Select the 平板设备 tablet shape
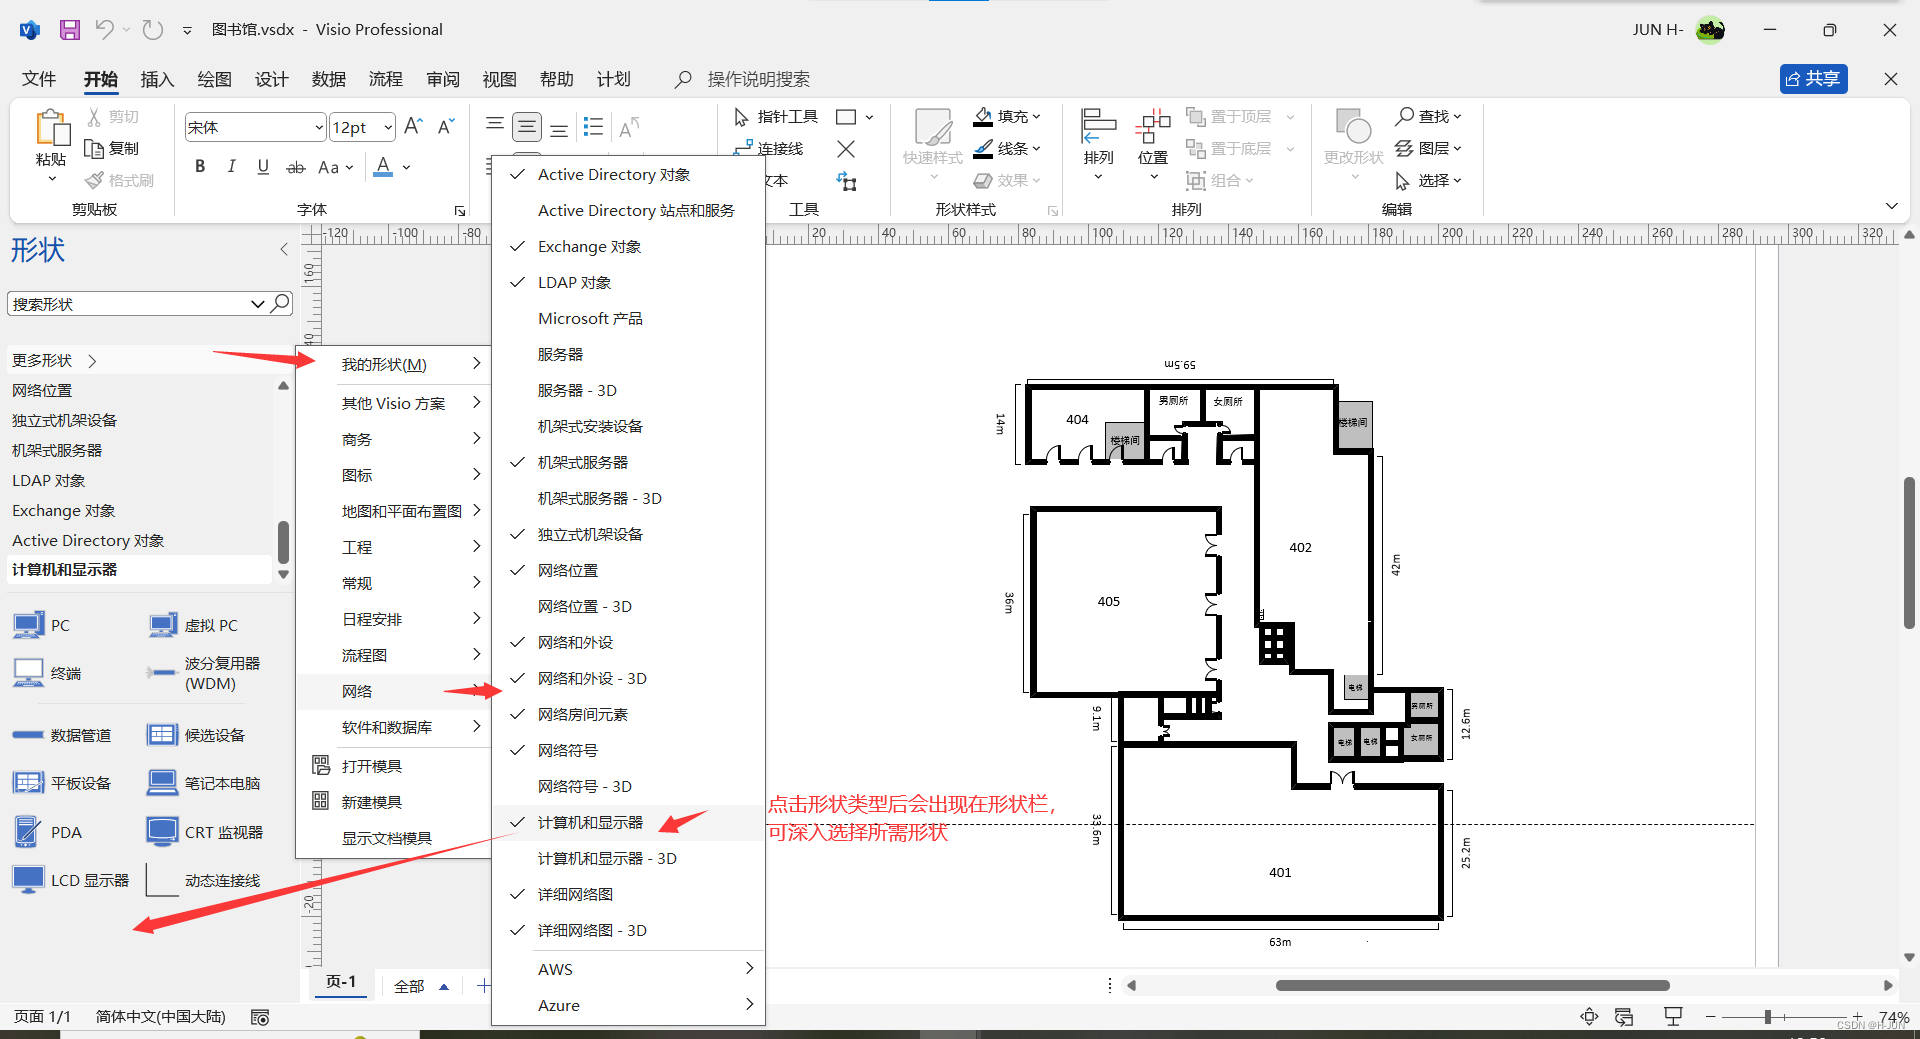 click(x=62, y=783)
